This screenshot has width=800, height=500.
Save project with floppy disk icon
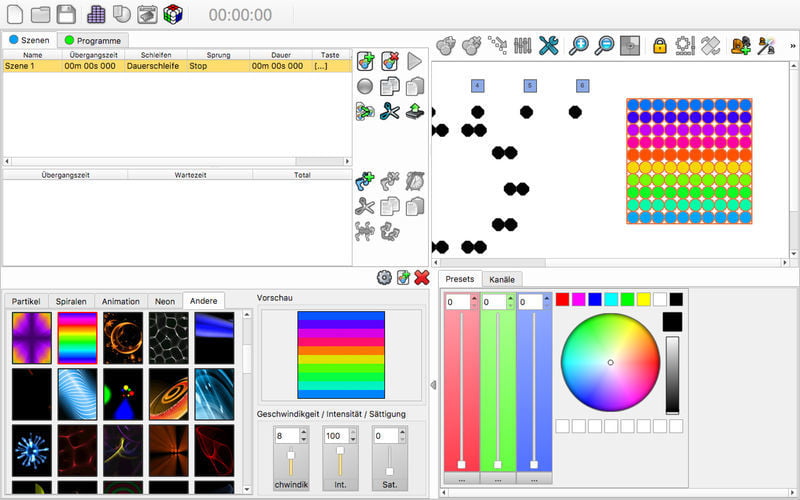[66, 14]
